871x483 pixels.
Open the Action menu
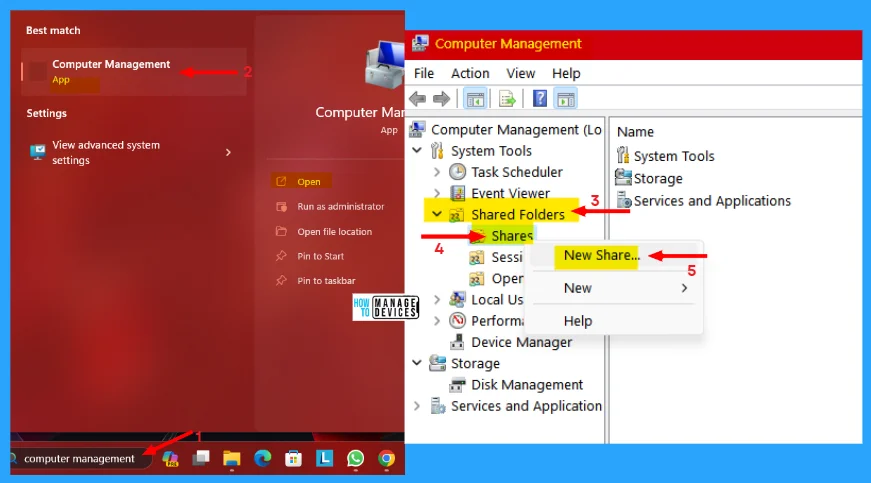[470, 73]
